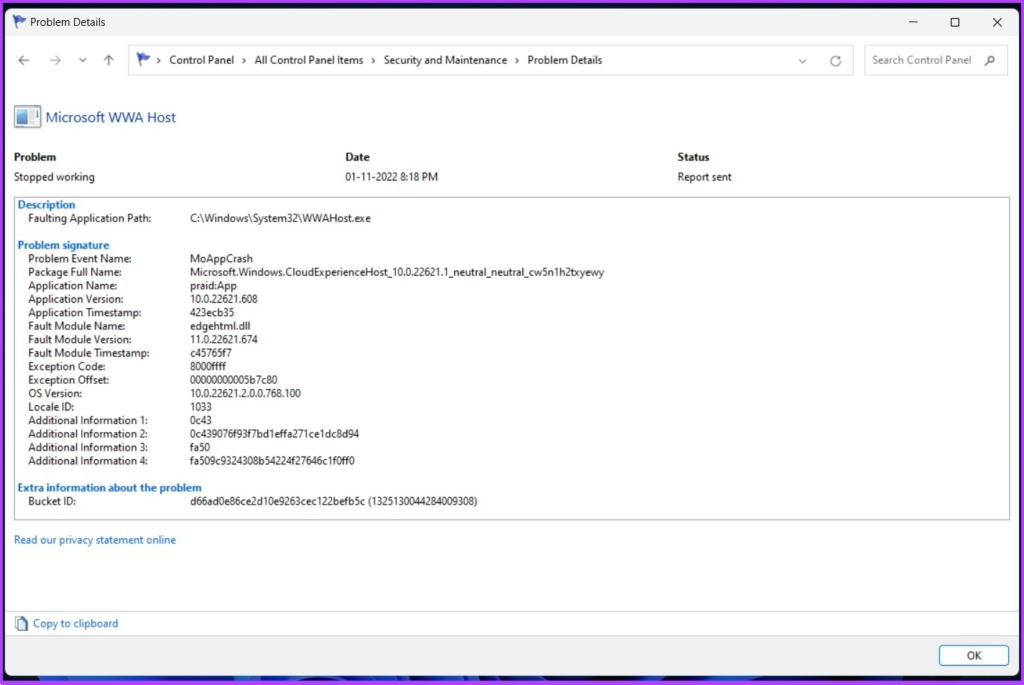Refresh the Problem Details page
The image size is (1024, 685).
(835, 61)
